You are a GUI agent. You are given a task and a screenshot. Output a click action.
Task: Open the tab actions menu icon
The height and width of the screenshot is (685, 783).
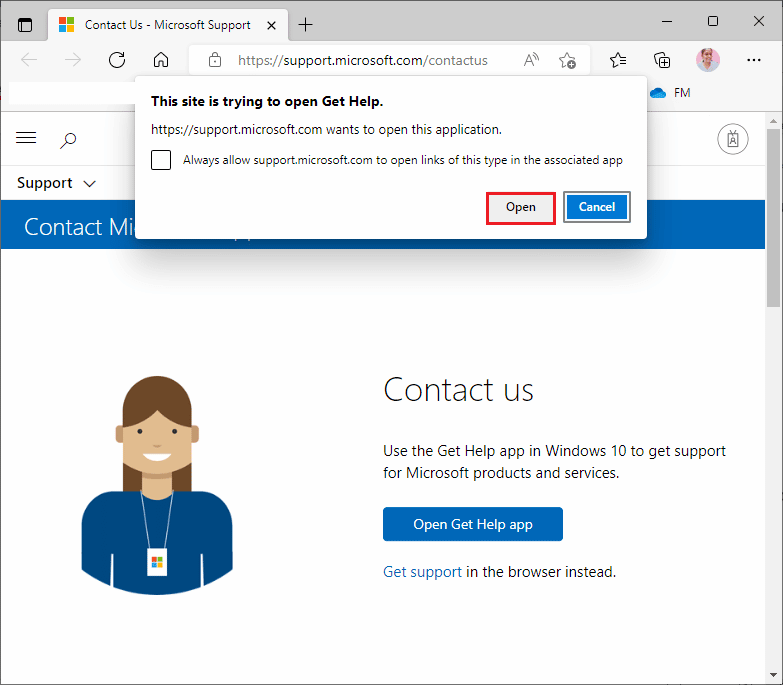[24, 24]
